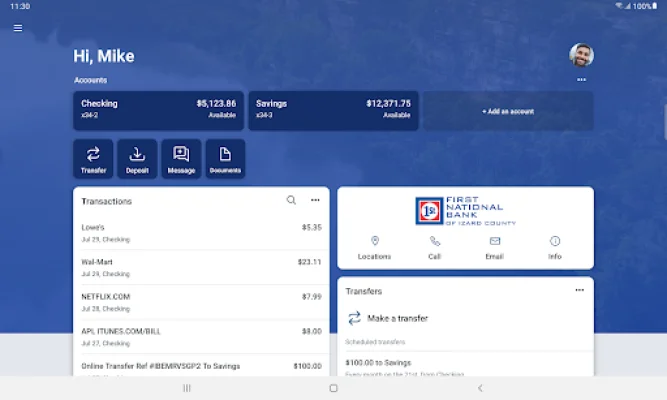667x400 pixels.
Task: Open Accounts section three-dot menu
Action: (x=581, y=80)
